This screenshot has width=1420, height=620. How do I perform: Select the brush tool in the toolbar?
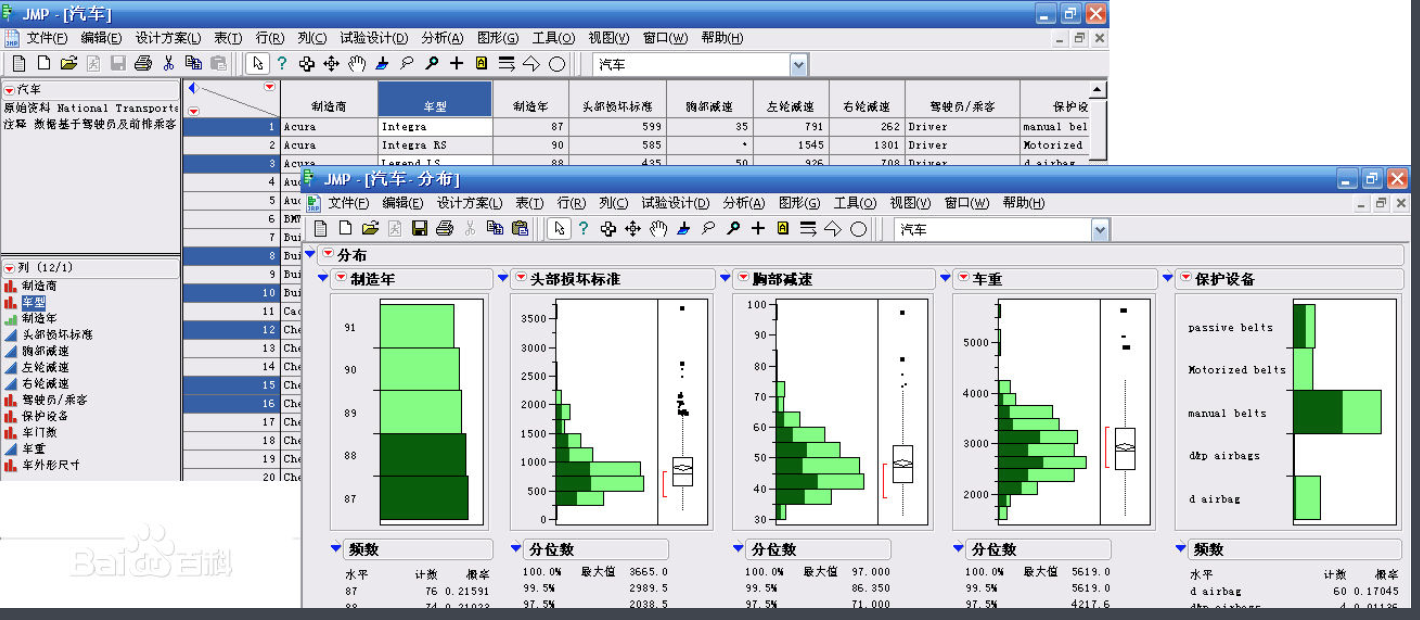[x=684, y=229]
